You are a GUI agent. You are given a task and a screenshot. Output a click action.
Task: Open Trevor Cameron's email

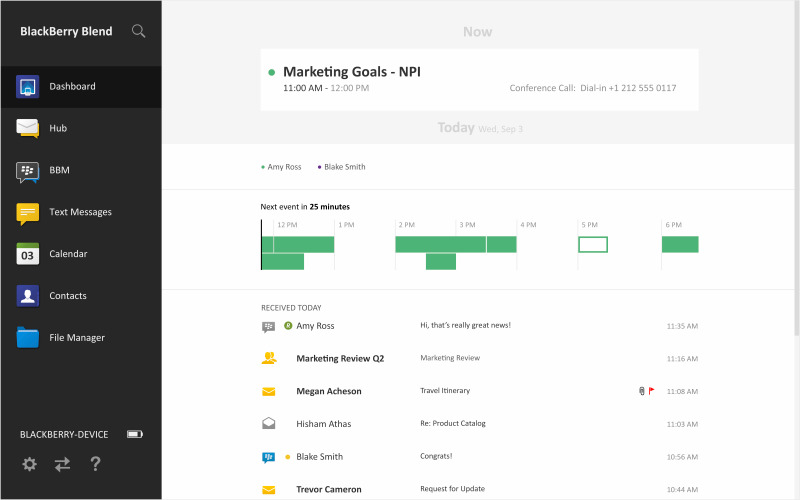[x=480, y=489]
